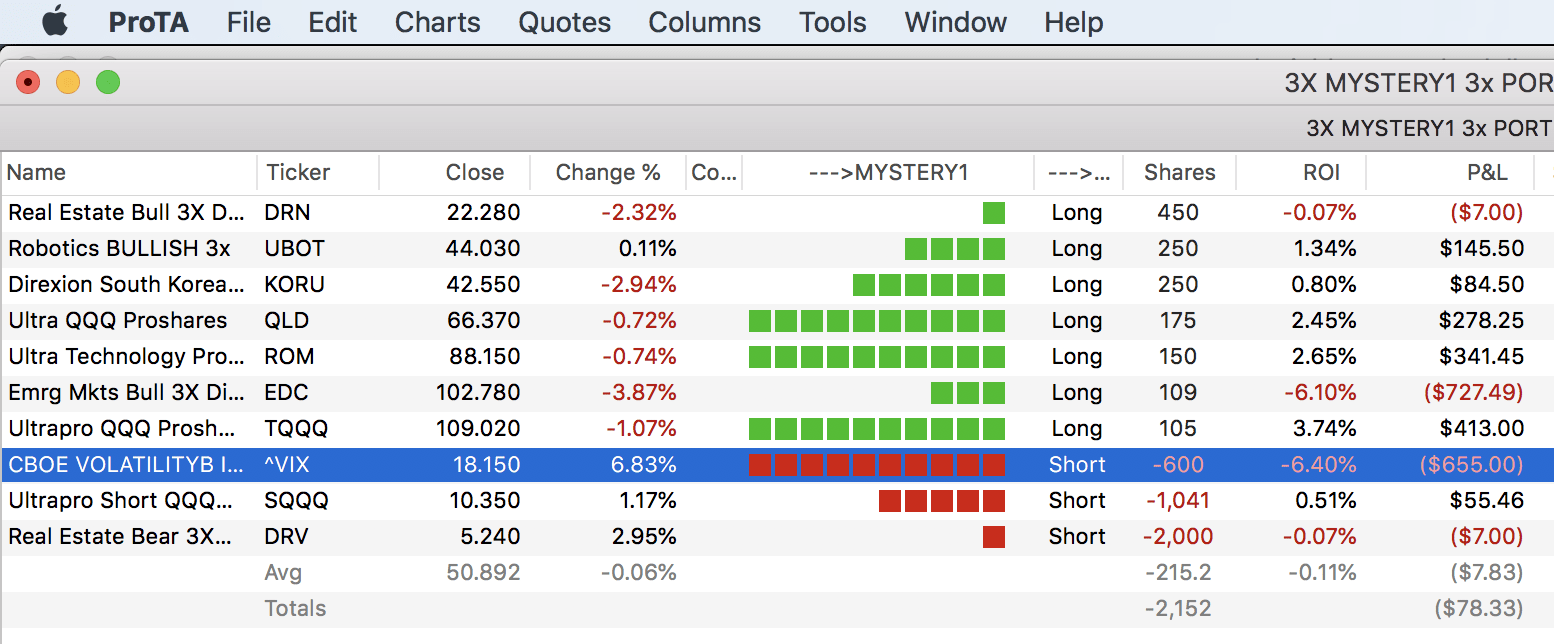Select the Robotics BULLISH 3x row name
This screenshot has width=1554, height=644.
pos(119,249)
